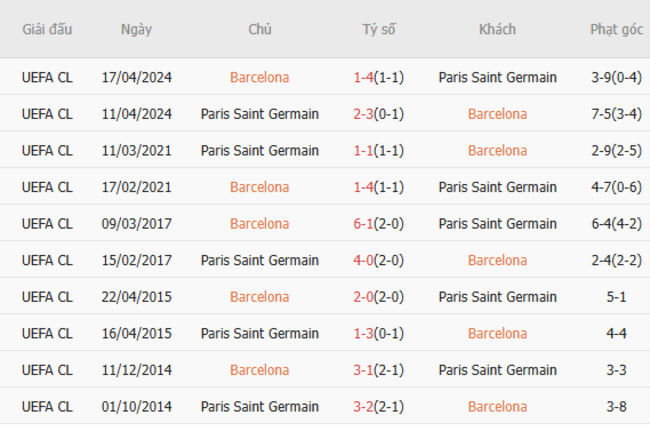Viewport: 650px width, 431px height.
Task: Click the 'Phạt góc' column header
Action: 616,29
